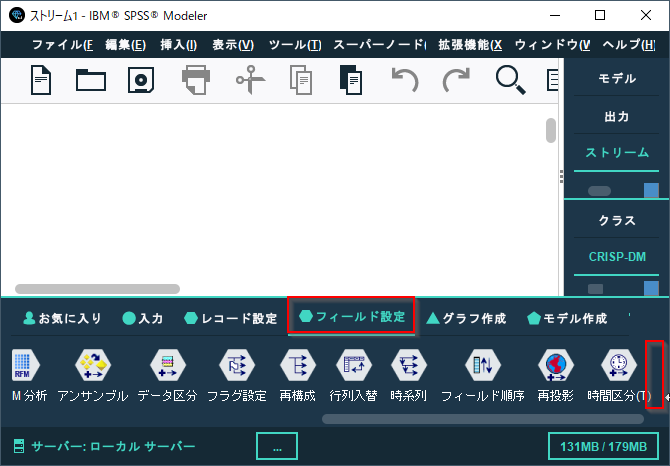Search nodes with the magnifying glass icon
Image resolution: width=670 pixels, height=466 pixels.
click(511, 80)
